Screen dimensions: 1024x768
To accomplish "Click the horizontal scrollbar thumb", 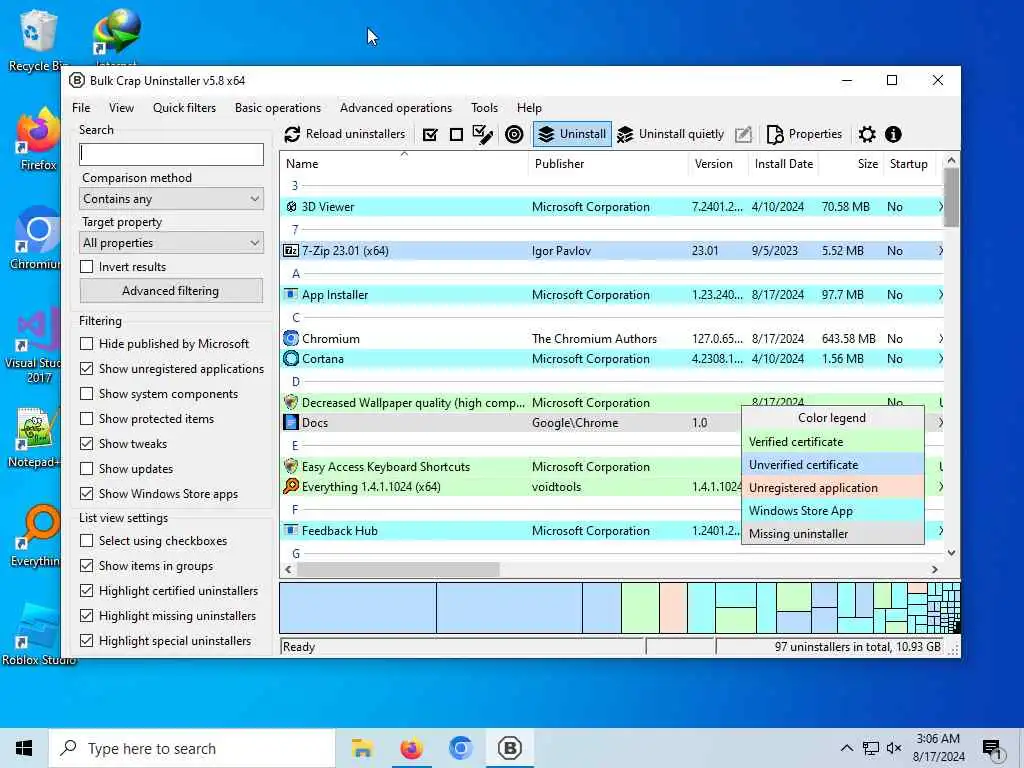I will (x=398, y=569).
